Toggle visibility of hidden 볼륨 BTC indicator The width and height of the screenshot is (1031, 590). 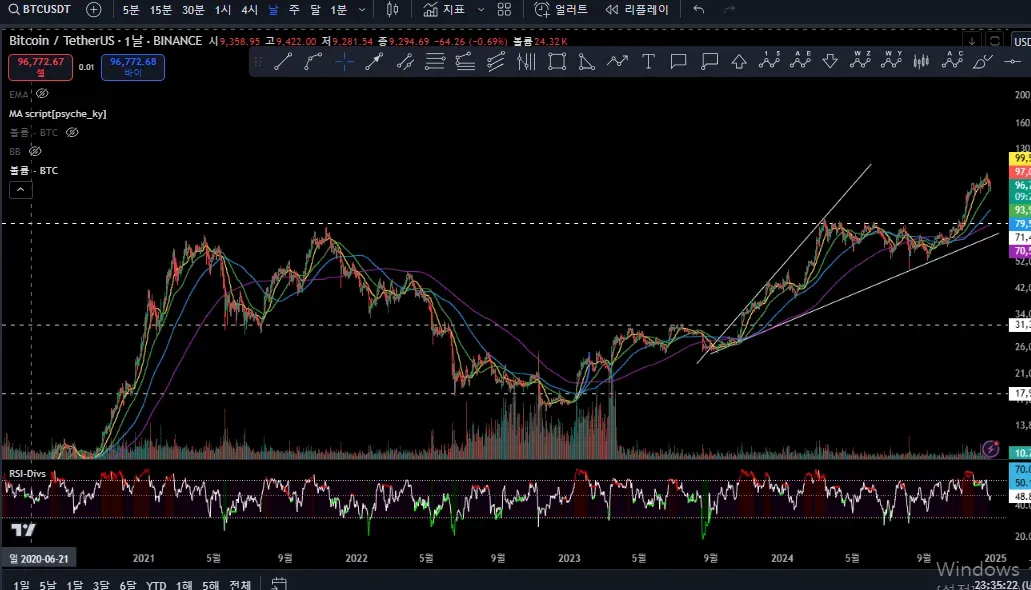point(72,132)
